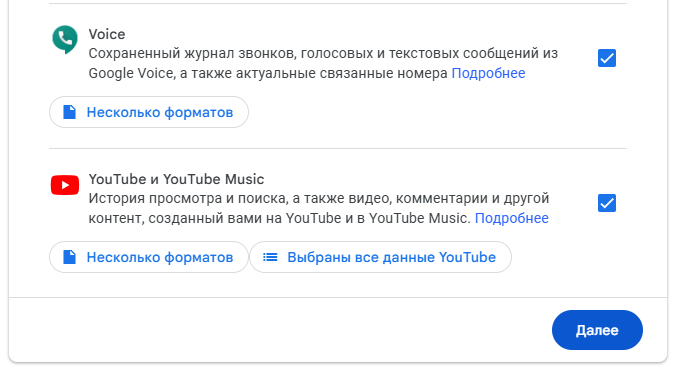Click the divider line between Voice and YouTube
This screenshot has height=369, width=674.
point(338,148)
